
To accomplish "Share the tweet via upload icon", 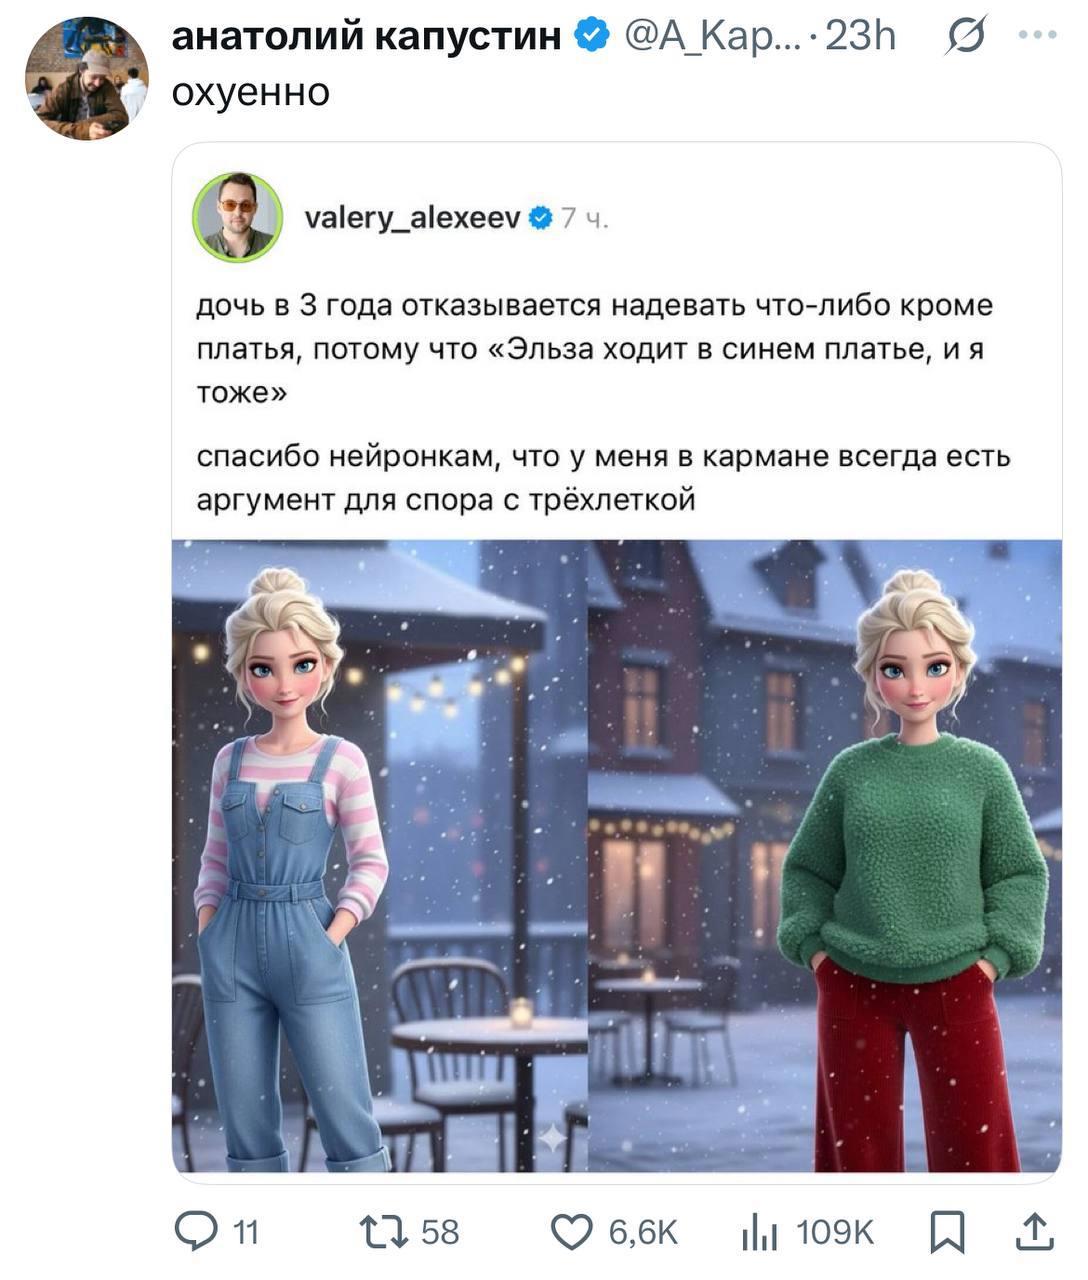I will [x=1033, y=1231].
